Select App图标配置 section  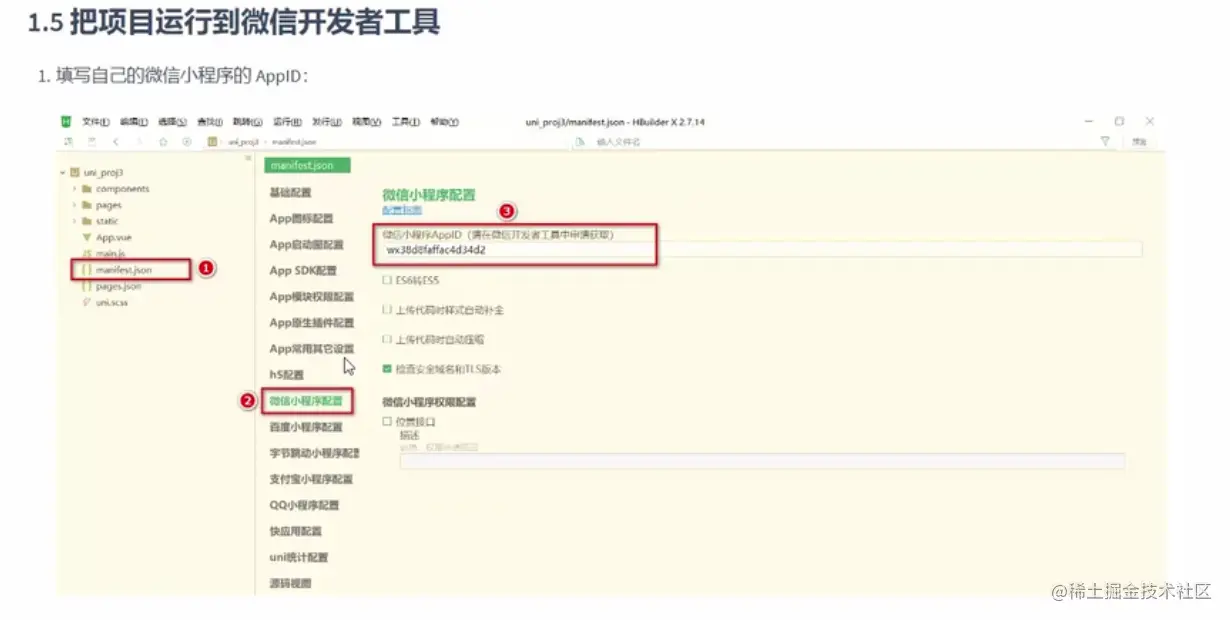[301, 218]
